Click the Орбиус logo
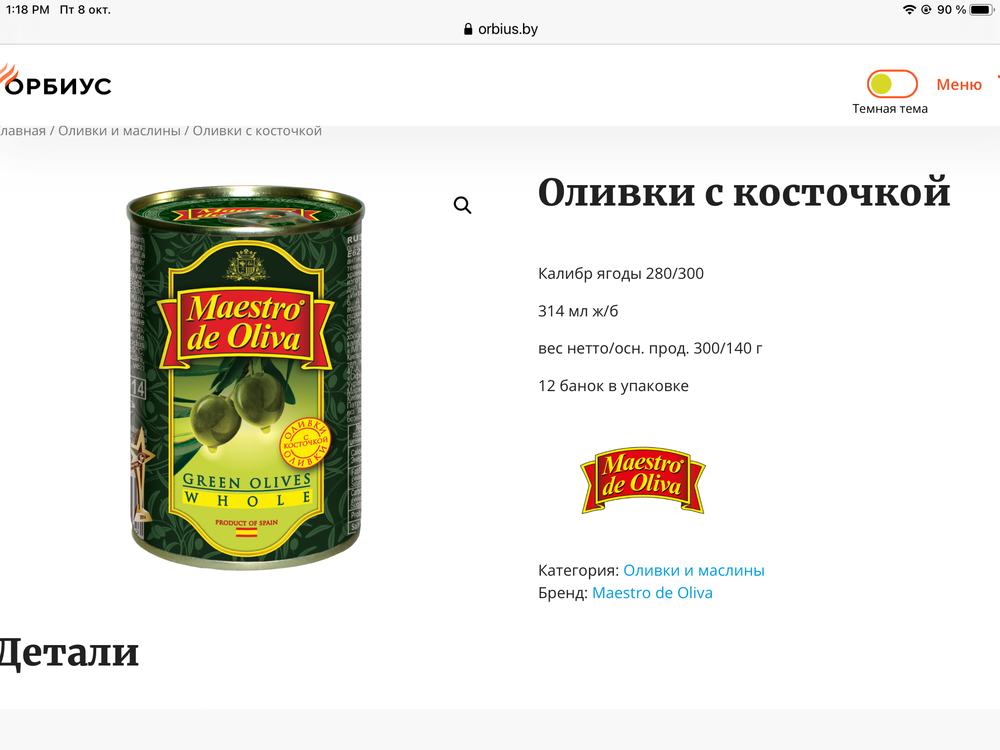Image resolution: width=1000 pixels, height=750 pixels. pyautogui.click(x=55, y=80)
